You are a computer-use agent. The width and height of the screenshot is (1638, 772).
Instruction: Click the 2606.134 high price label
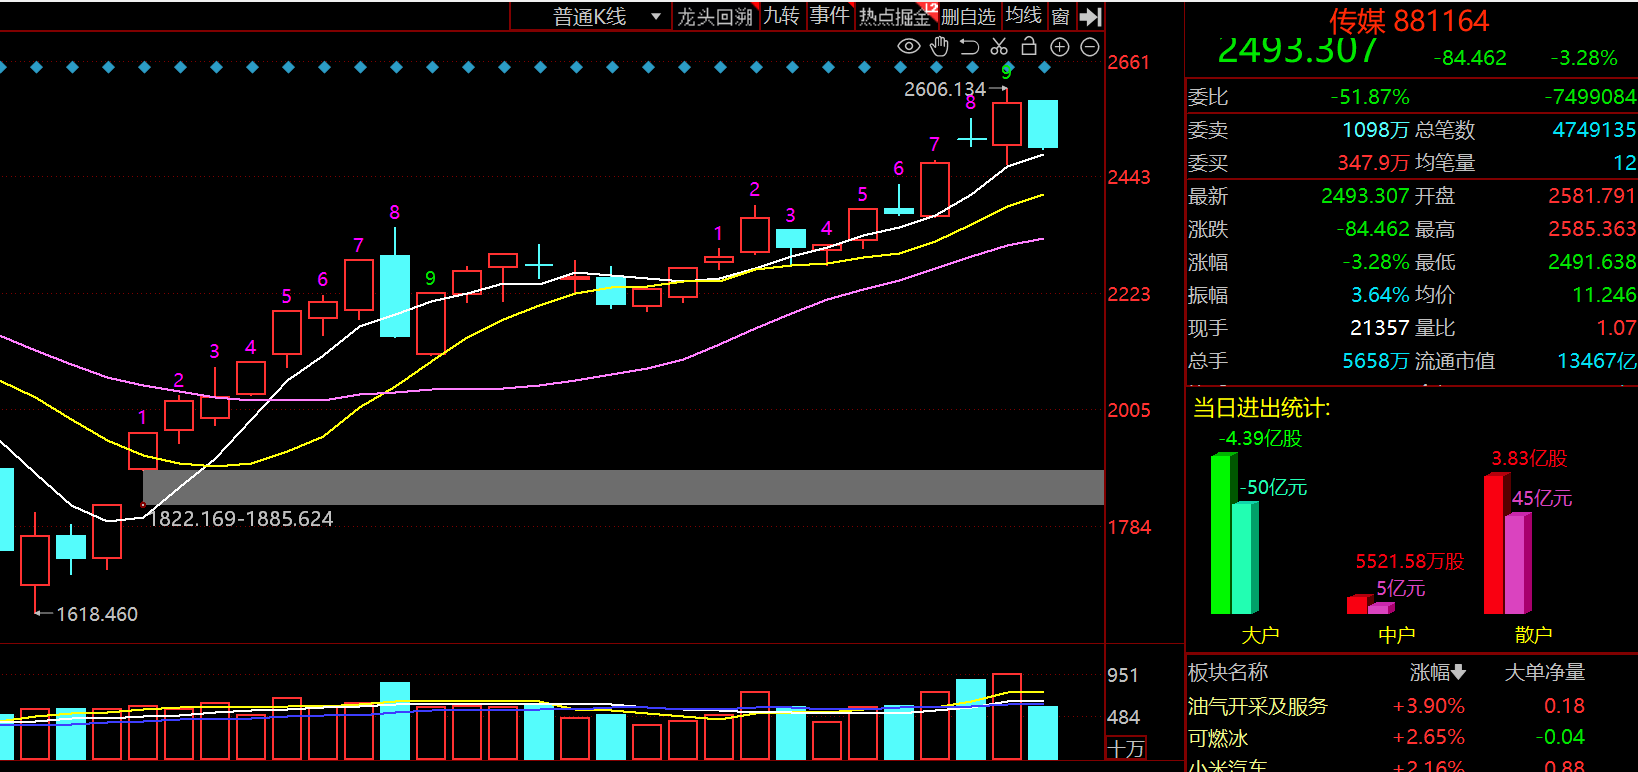tap(945, 89)
